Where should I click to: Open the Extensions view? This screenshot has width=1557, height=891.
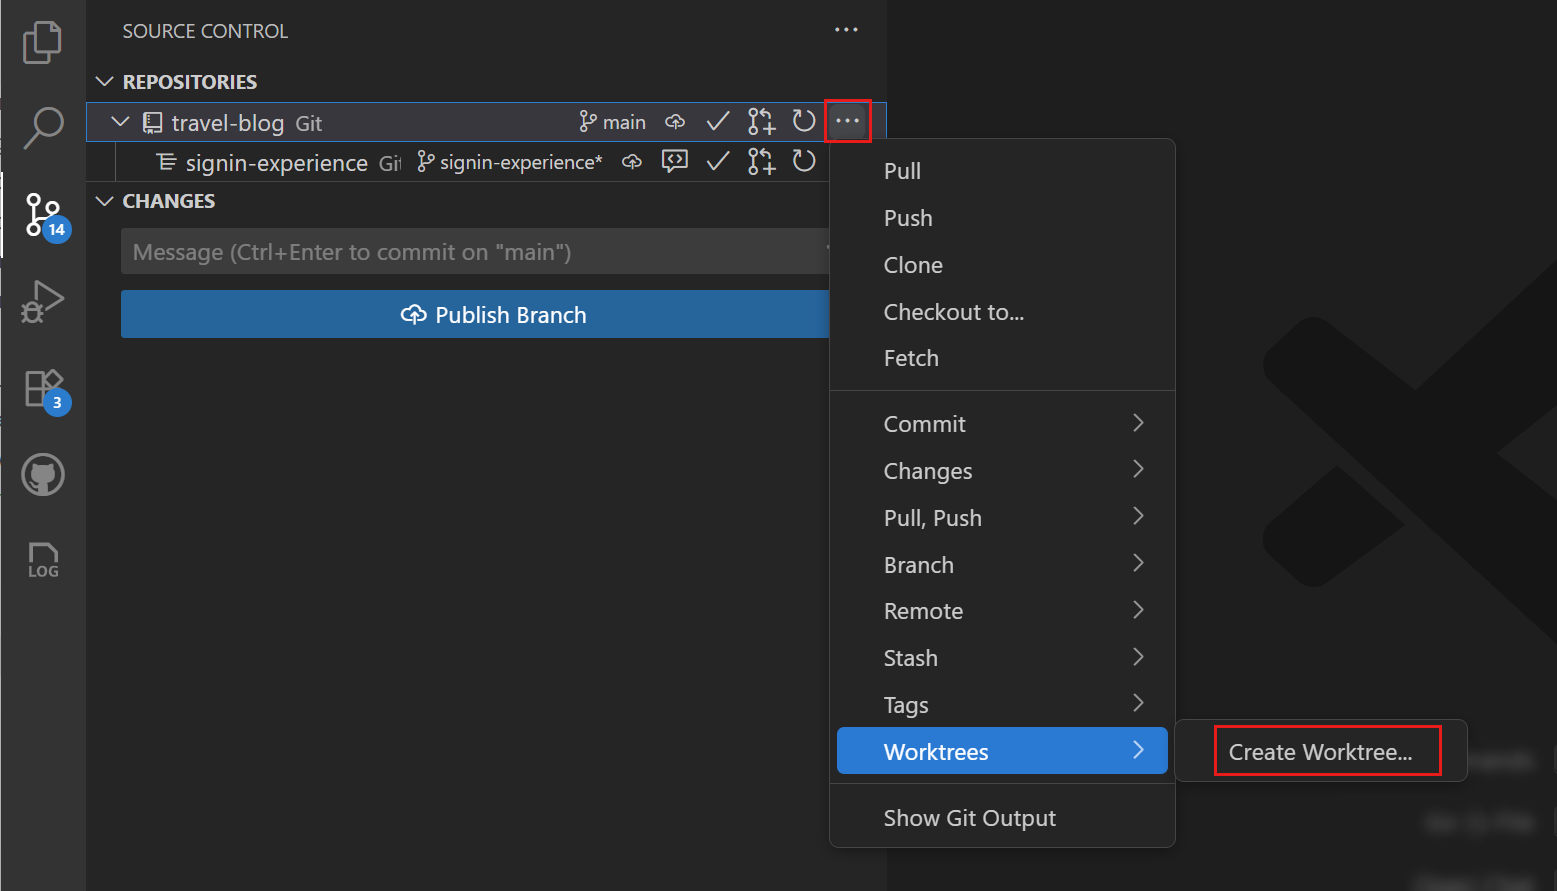(42, 388)
